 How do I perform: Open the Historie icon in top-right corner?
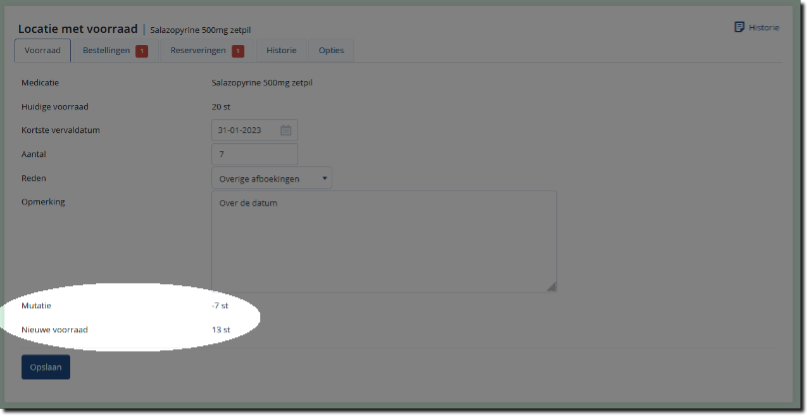(739, 27)
